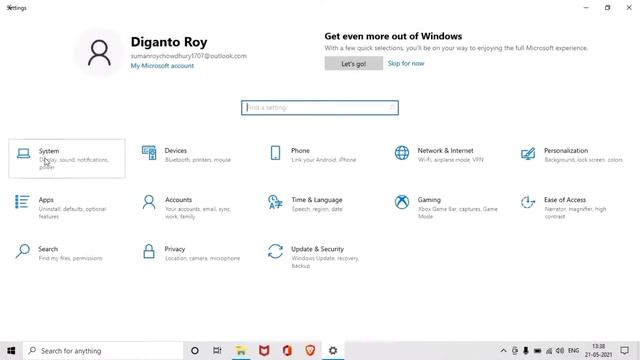
Task: Open the Privacy padlock icon
Action: 149,251
